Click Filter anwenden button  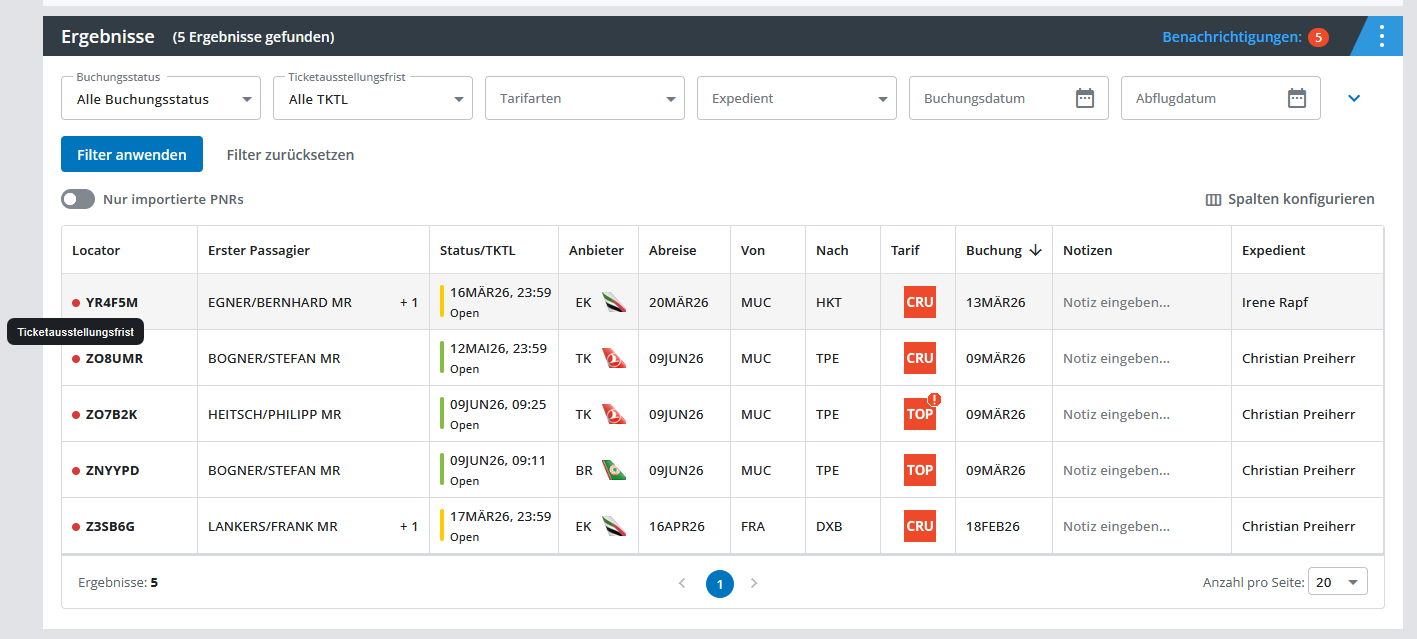(132, 155)
